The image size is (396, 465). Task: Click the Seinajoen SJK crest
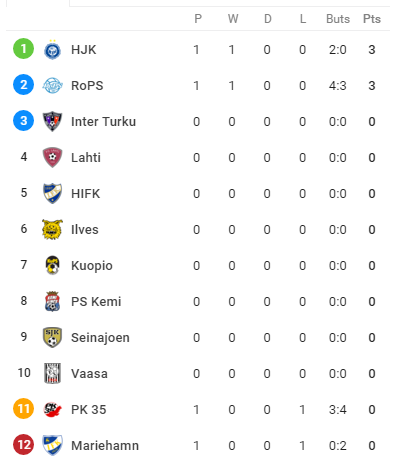(52, 337)
